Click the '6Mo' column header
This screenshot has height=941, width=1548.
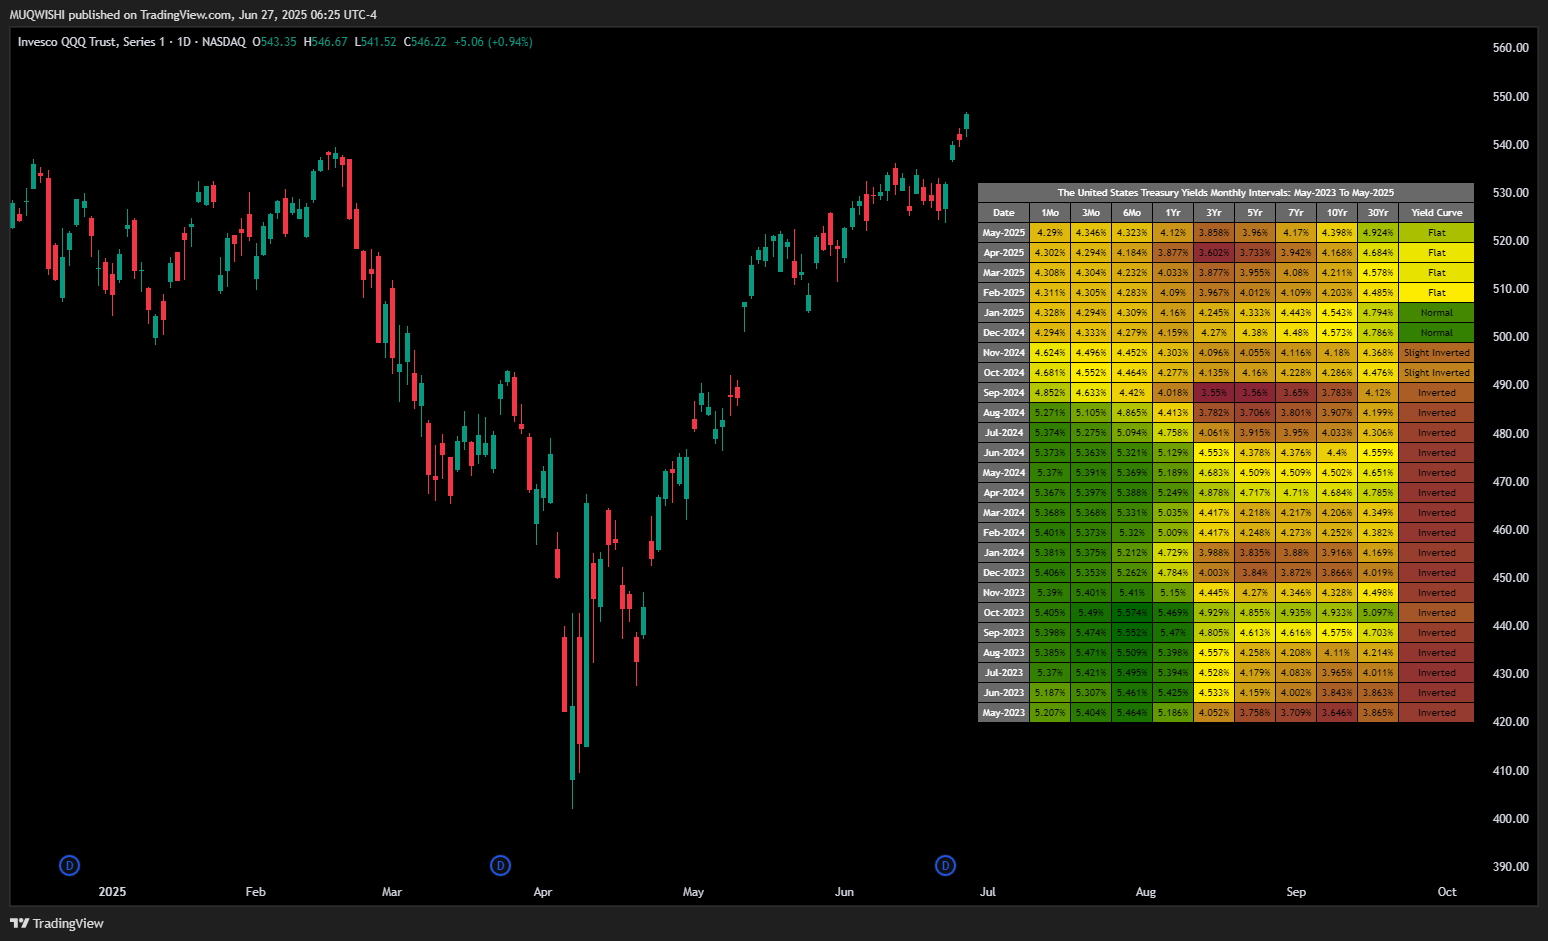tap(1132, 213)
